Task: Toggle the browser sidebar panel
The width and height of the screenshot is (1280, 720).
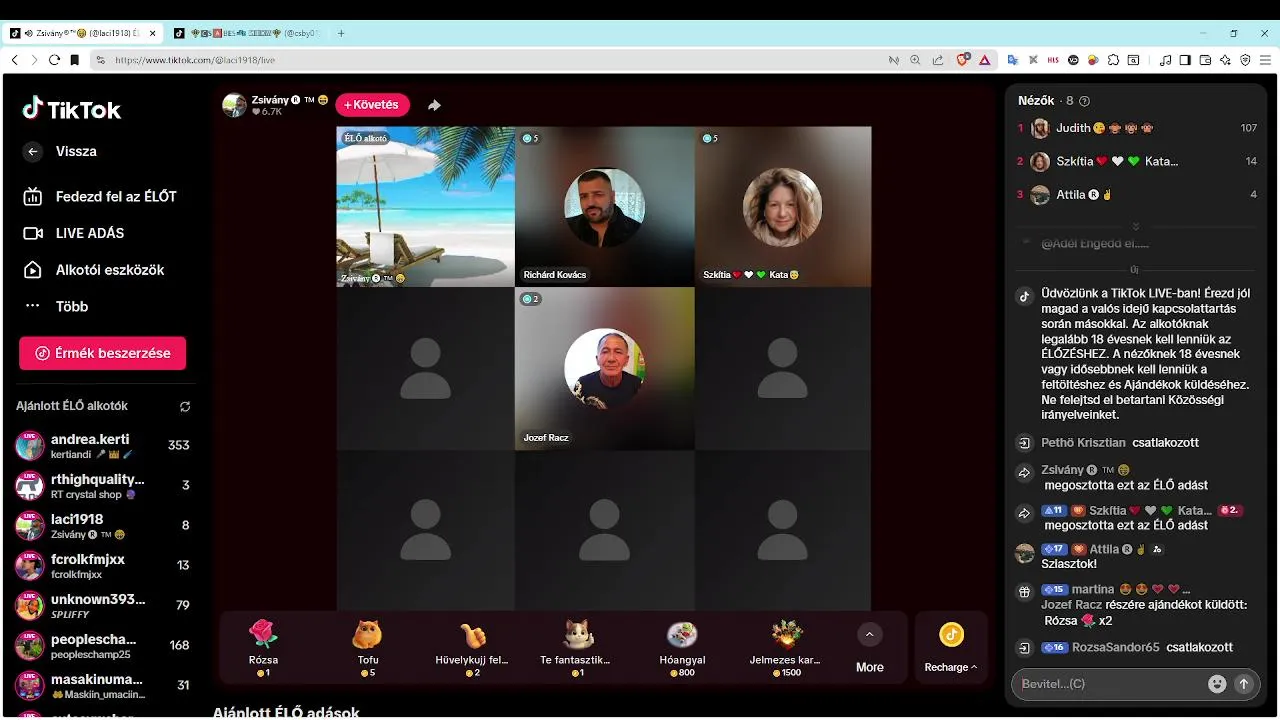Action: click(x=1185, y=60)
